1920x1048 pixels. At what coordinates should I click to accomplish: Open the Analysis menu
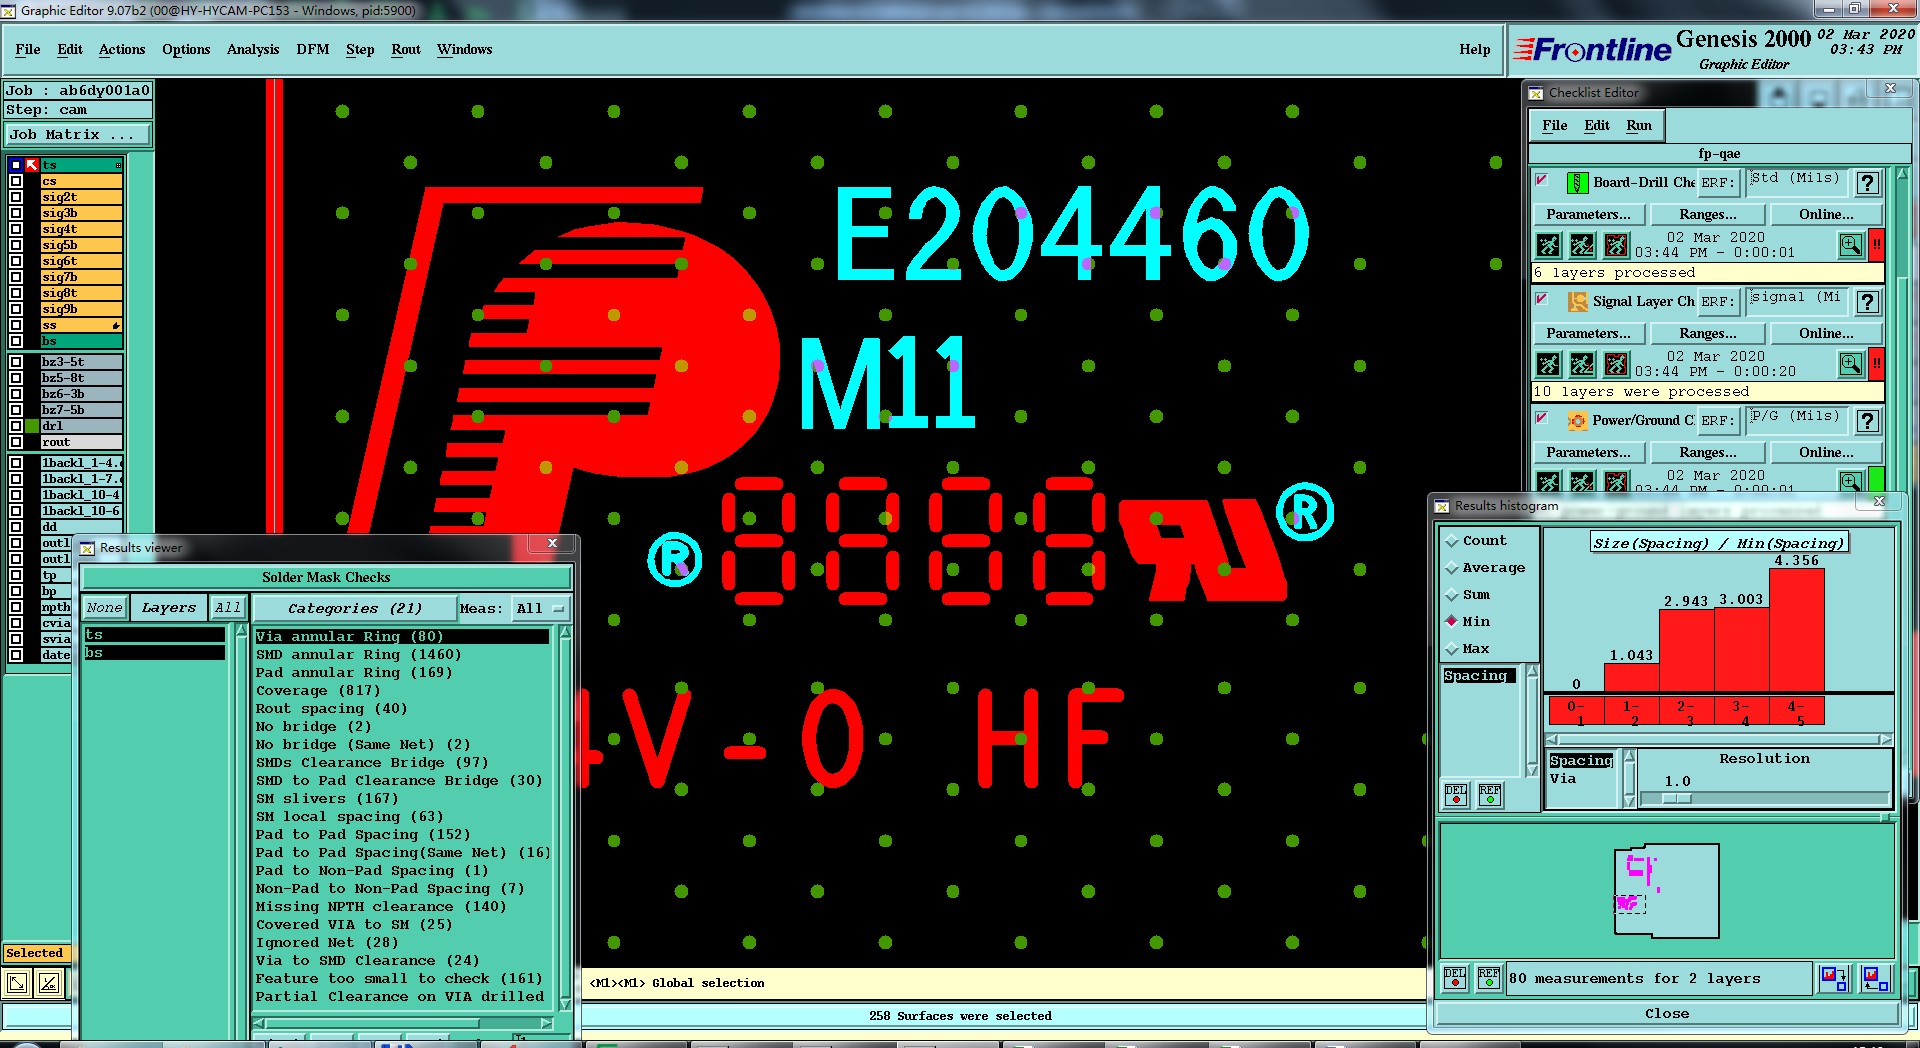coord(253,49)
